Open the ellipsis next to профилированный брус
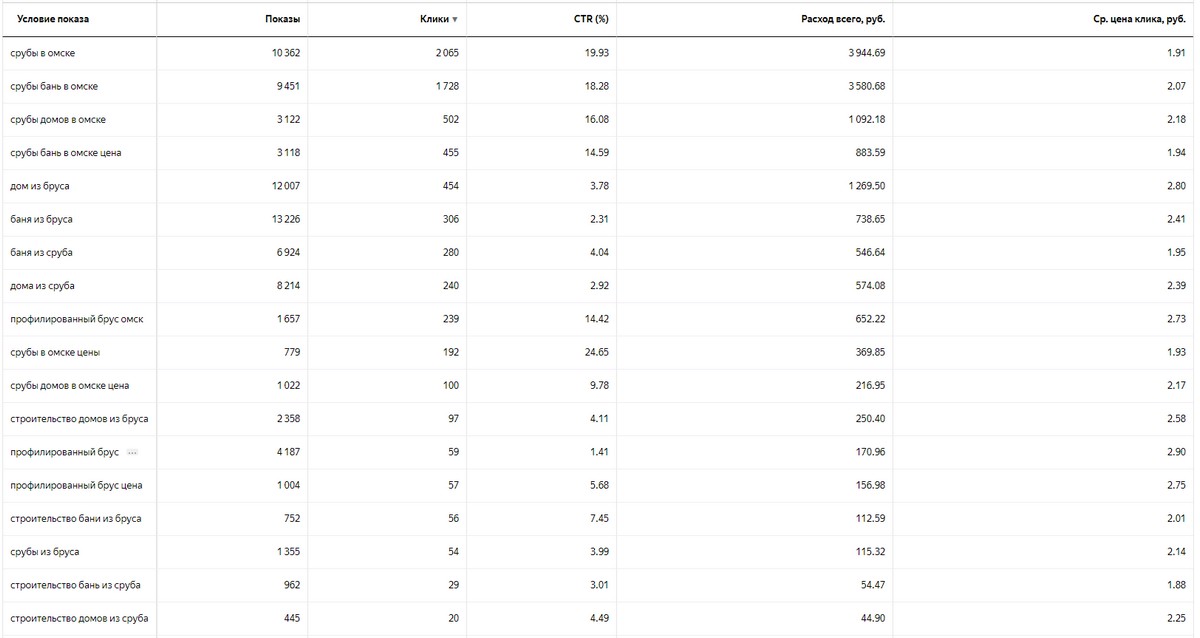The image size is (1200, 638). click(132, 453)
